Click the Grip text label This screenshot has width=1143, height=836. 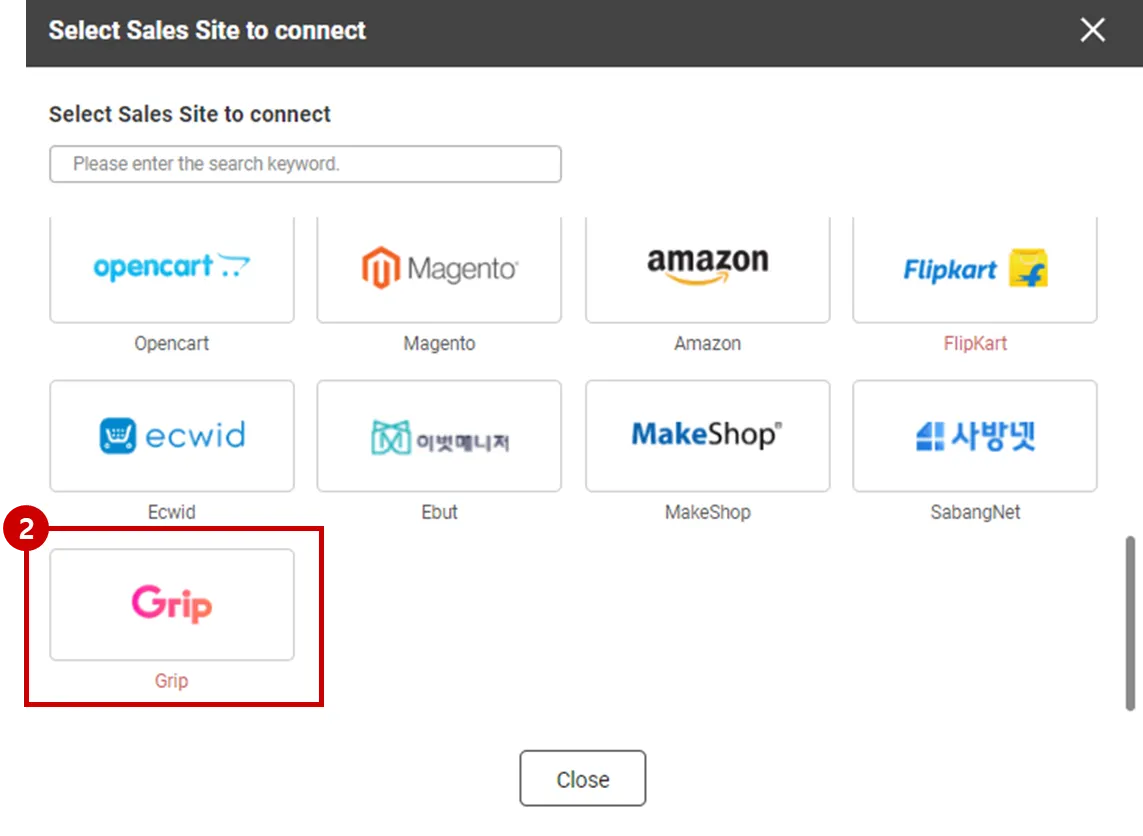(171, 681)
